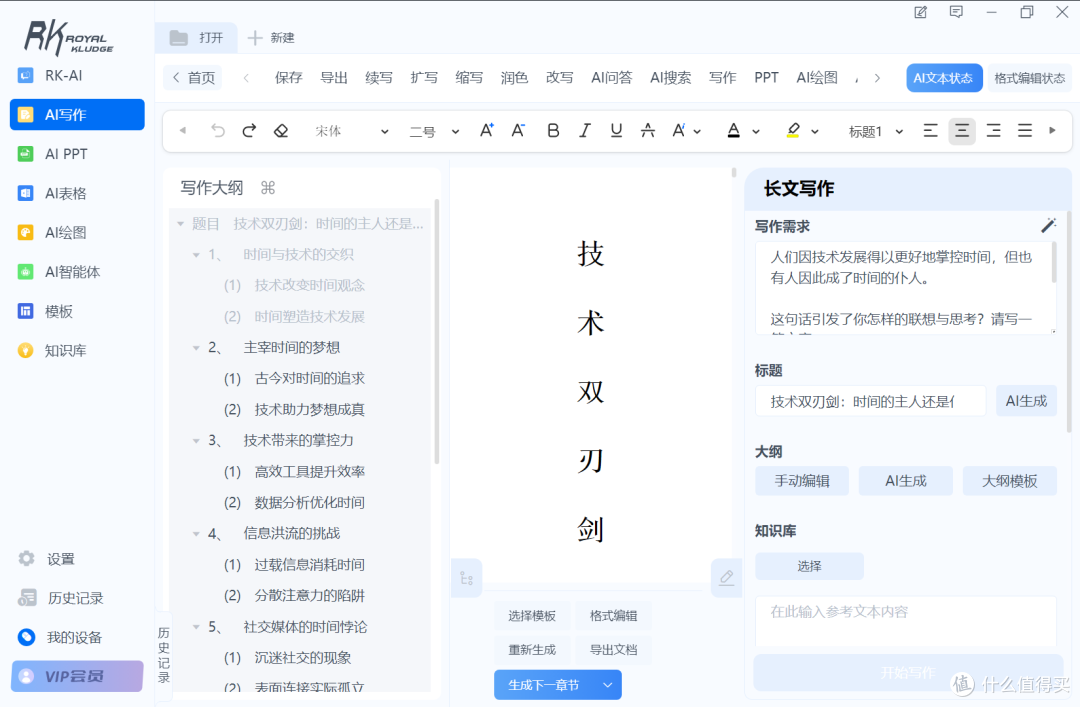Viewport: 1080px width, 707px height.
Task: Align text left
Action: tap(931, 130)
